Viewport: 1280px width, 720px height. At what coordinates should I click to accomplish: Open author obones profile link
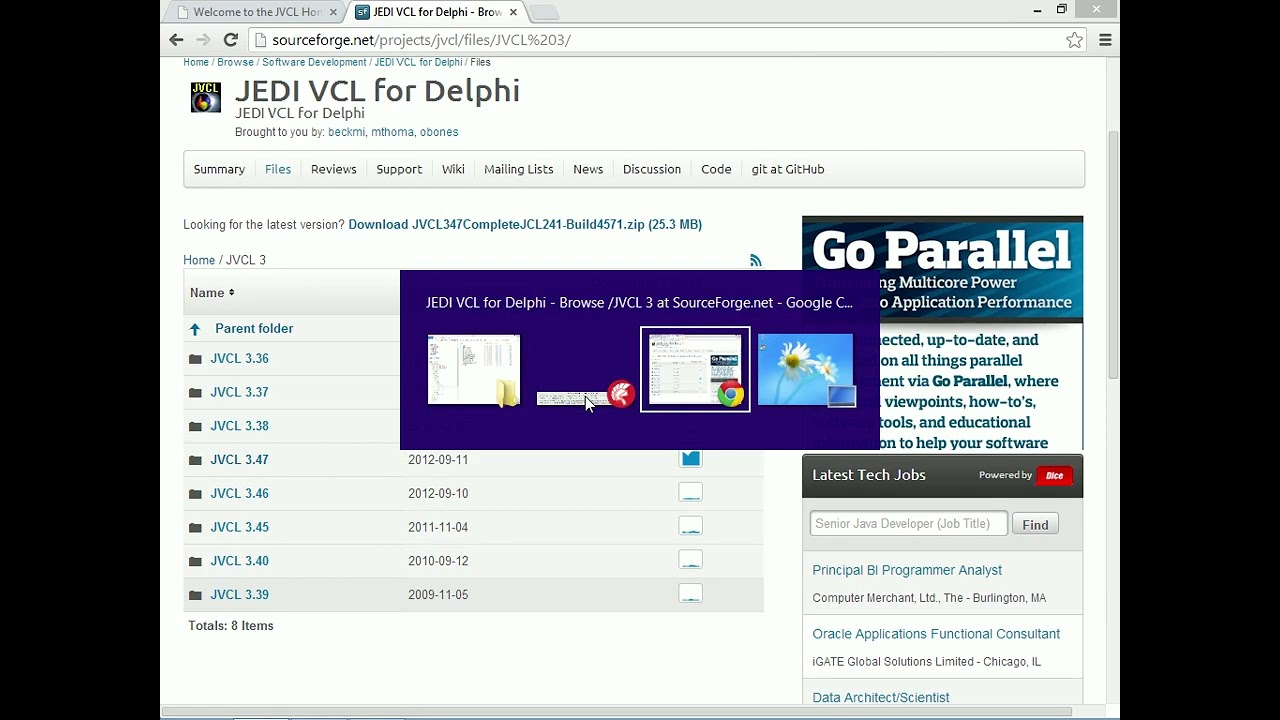coord(439,132)
